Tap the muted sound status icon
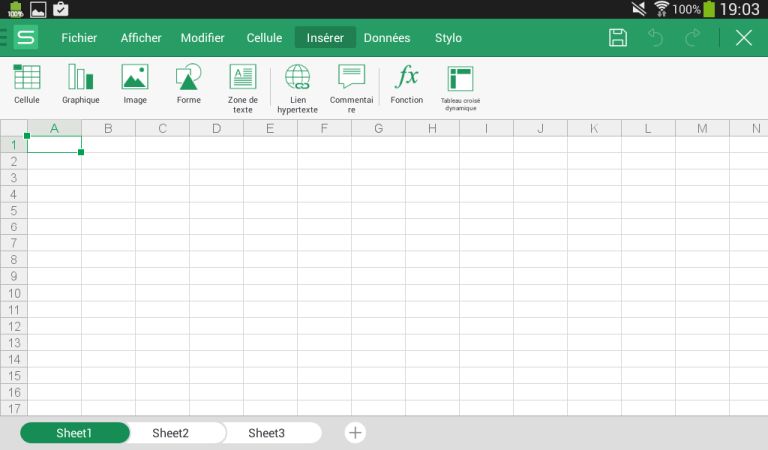768x450 pixels. click(639, 9)
